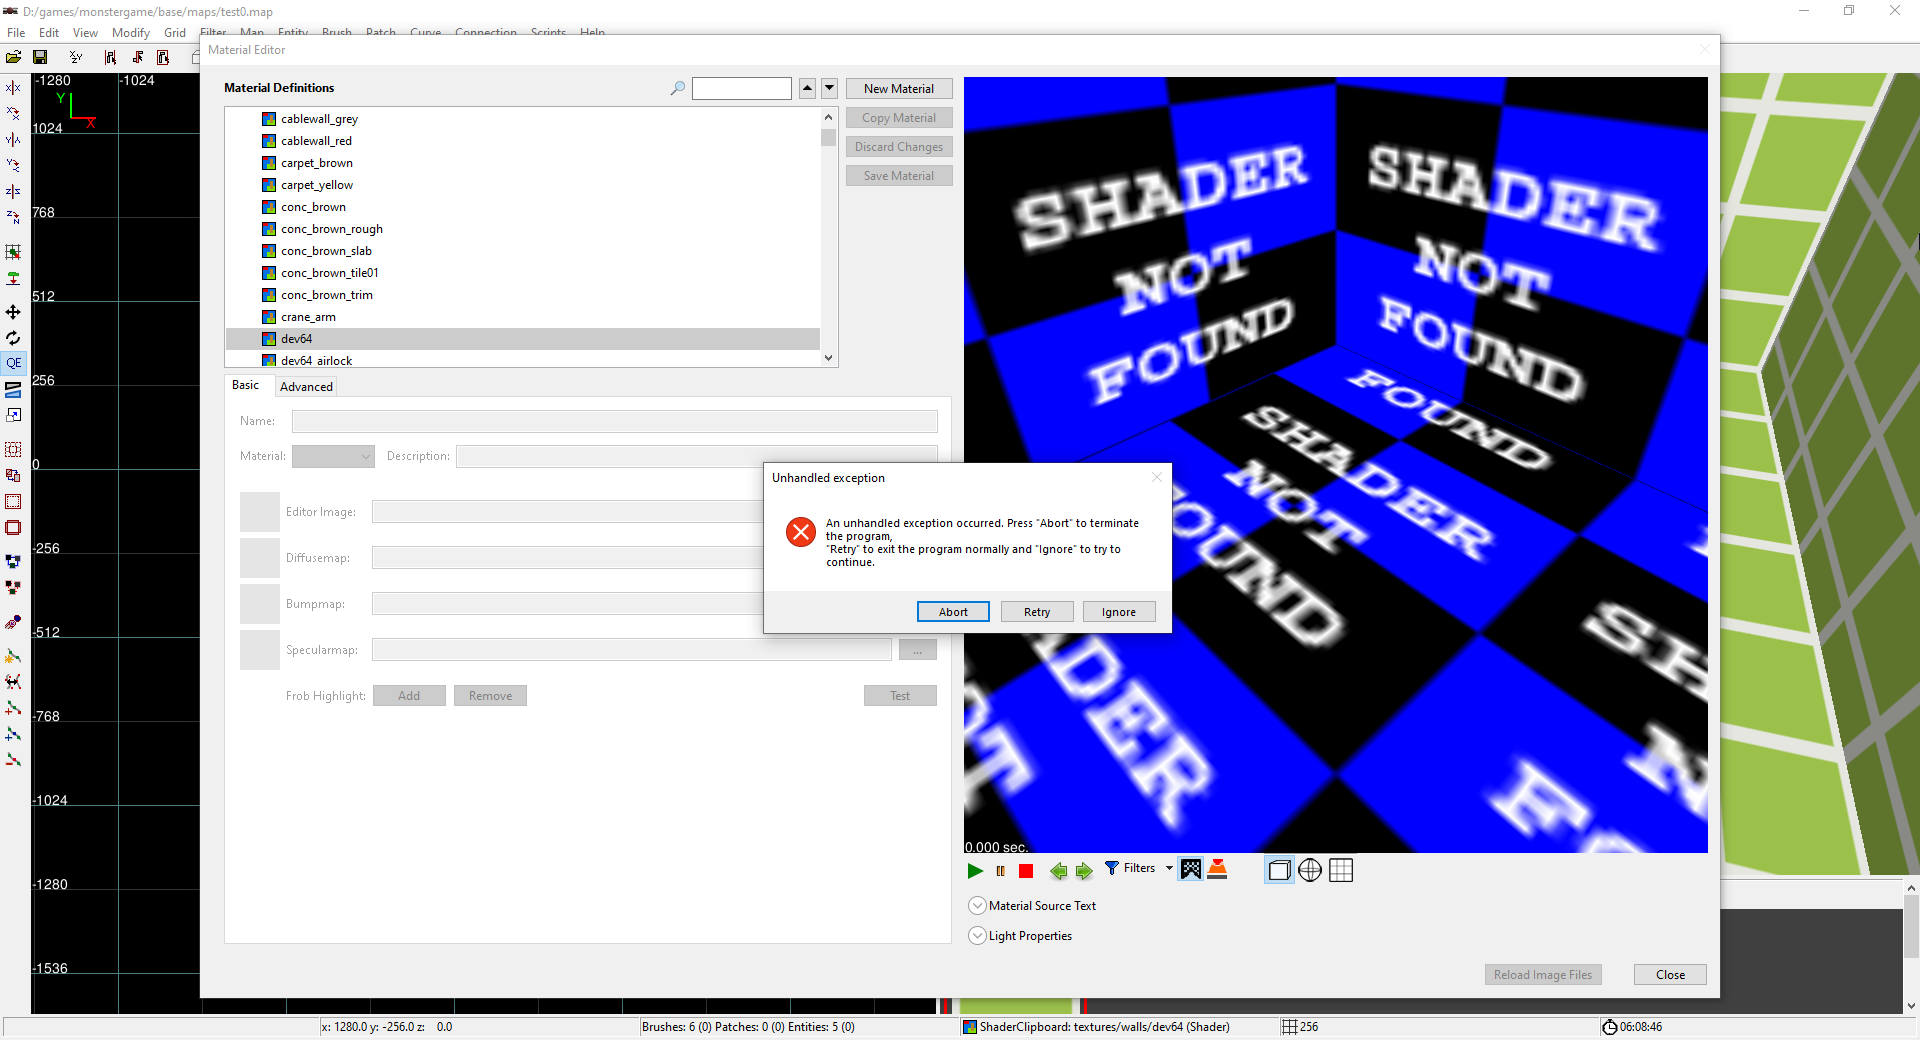Go to previous frame with green left arrow
The image size is (1920, 1040).
click(1058, 871)
